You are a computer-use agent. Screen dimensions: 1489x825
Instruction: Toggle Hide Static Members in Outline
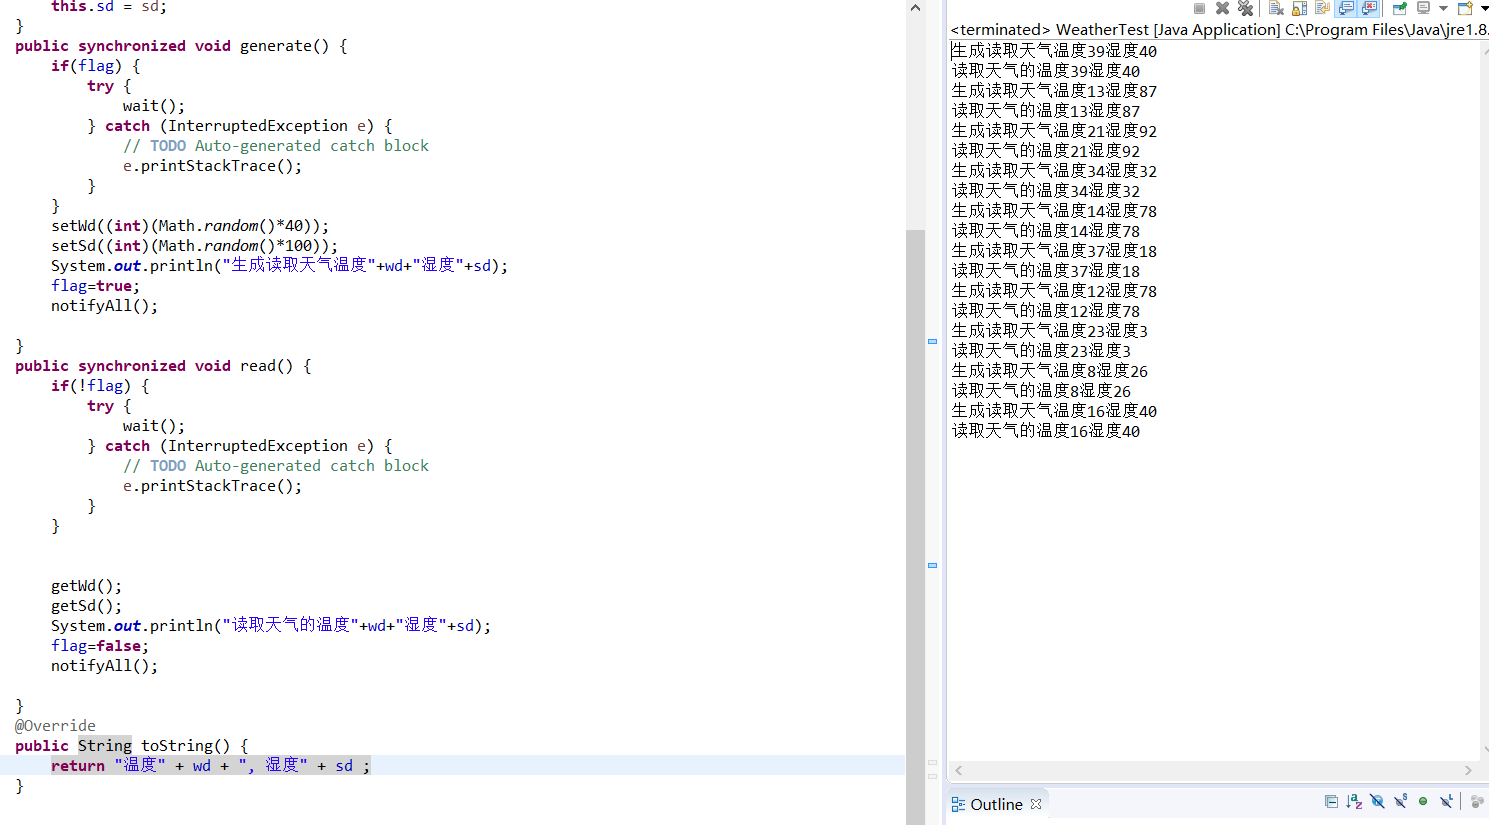(x=1401, y=801)
